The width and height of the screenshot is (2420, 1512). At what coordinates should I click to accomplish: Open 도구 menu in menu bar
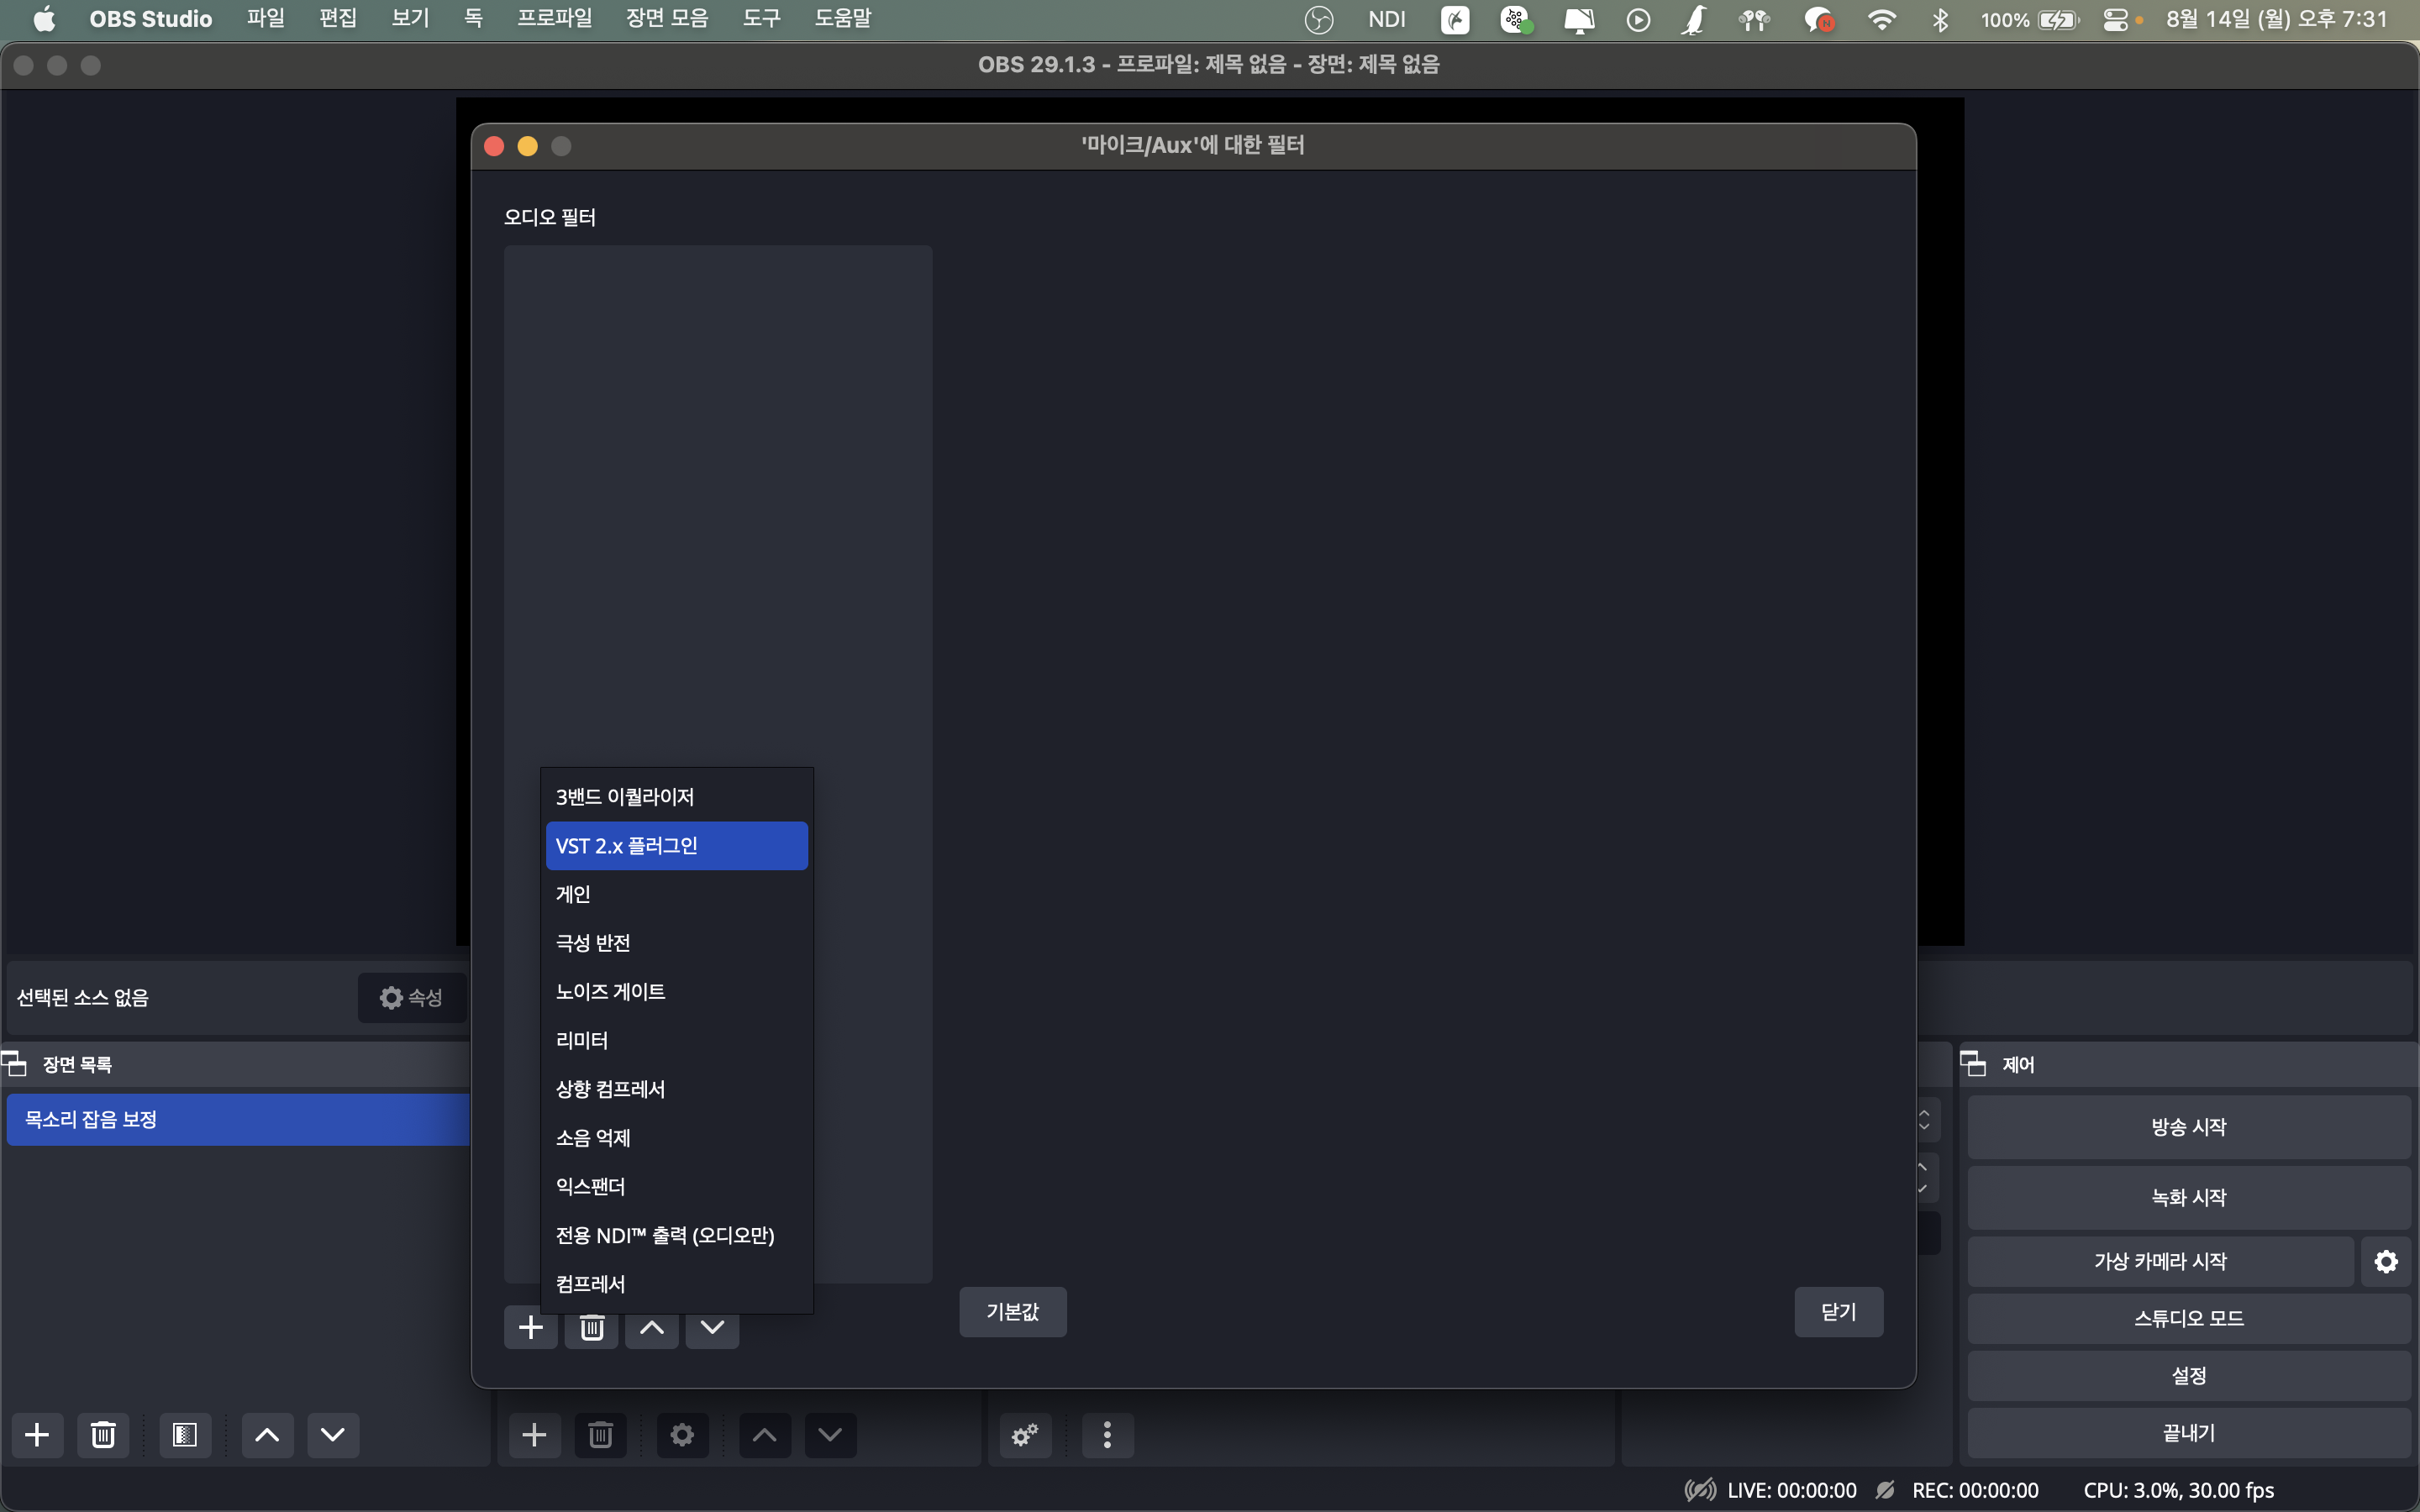click(x=762, y=19)
